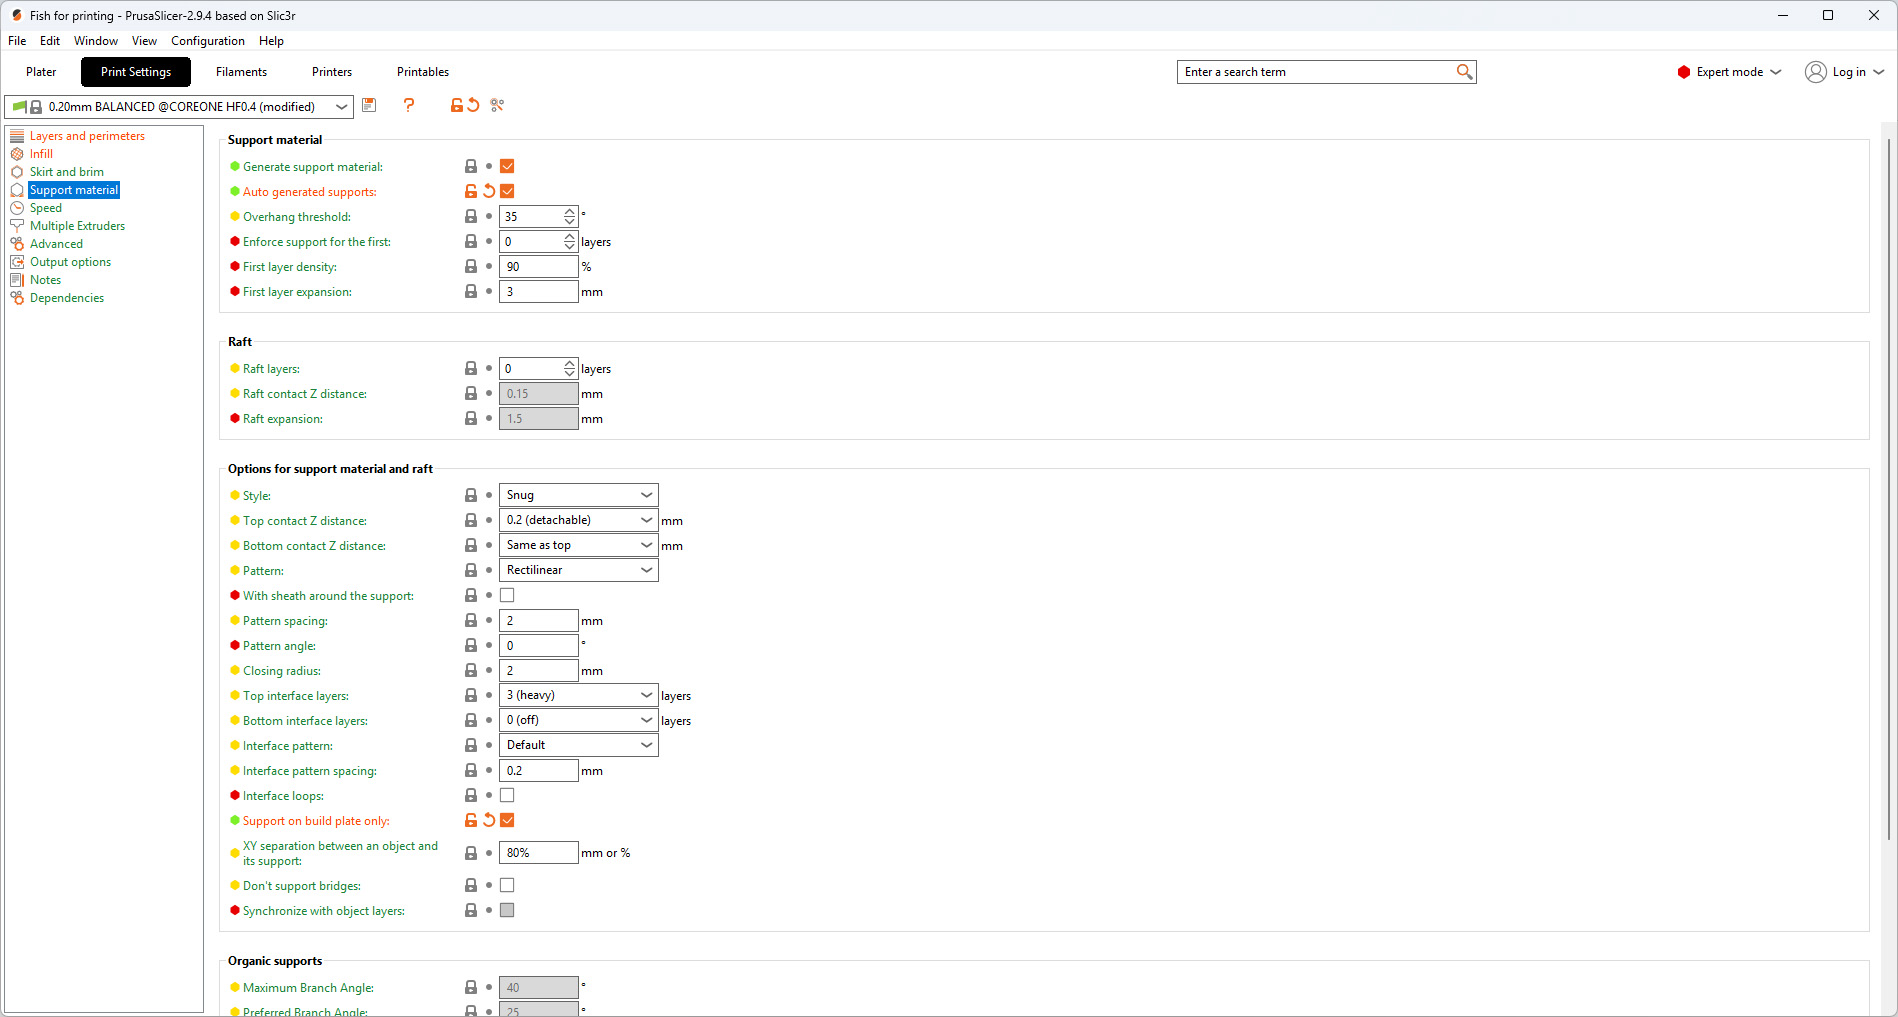Open the print profile preset dropdown

tap(179, 107)
